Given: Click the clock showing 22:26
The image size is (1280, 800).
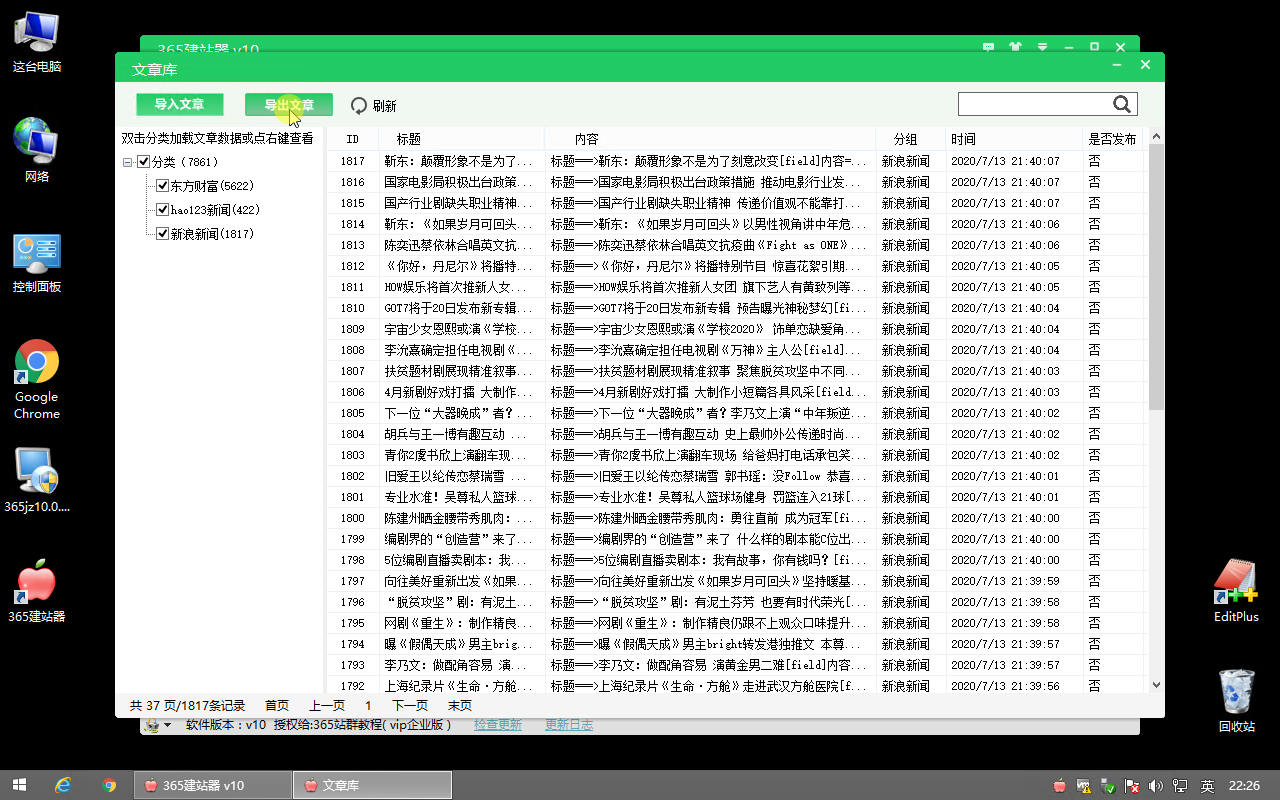Looking at the screenshot, I should tap(1244, 786).
